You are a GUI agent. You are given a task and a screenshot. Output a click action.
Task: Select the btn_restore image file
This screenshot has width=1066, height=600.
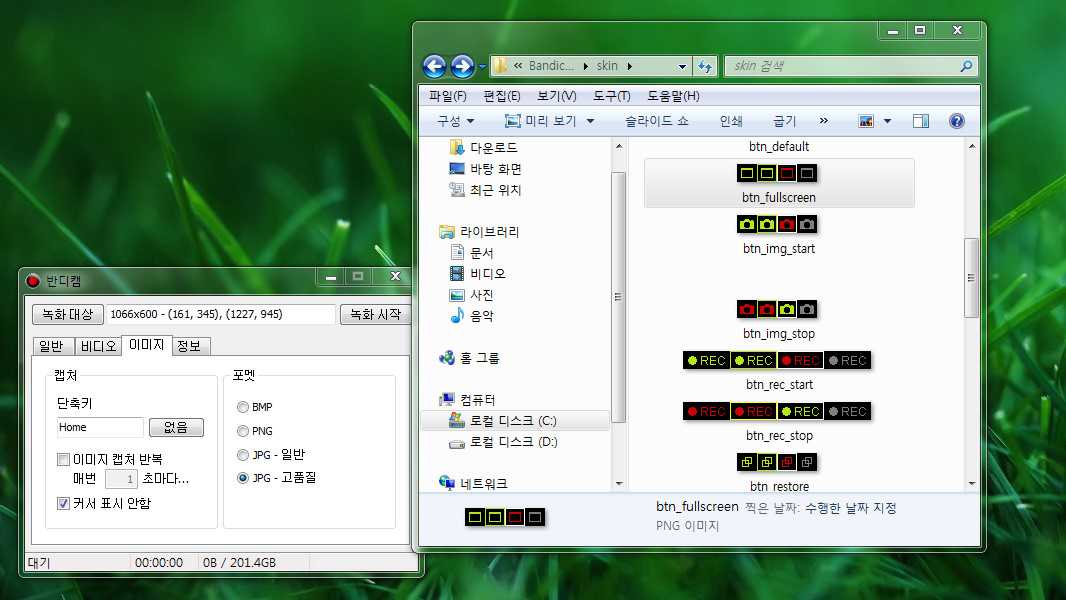click(779, 472)
